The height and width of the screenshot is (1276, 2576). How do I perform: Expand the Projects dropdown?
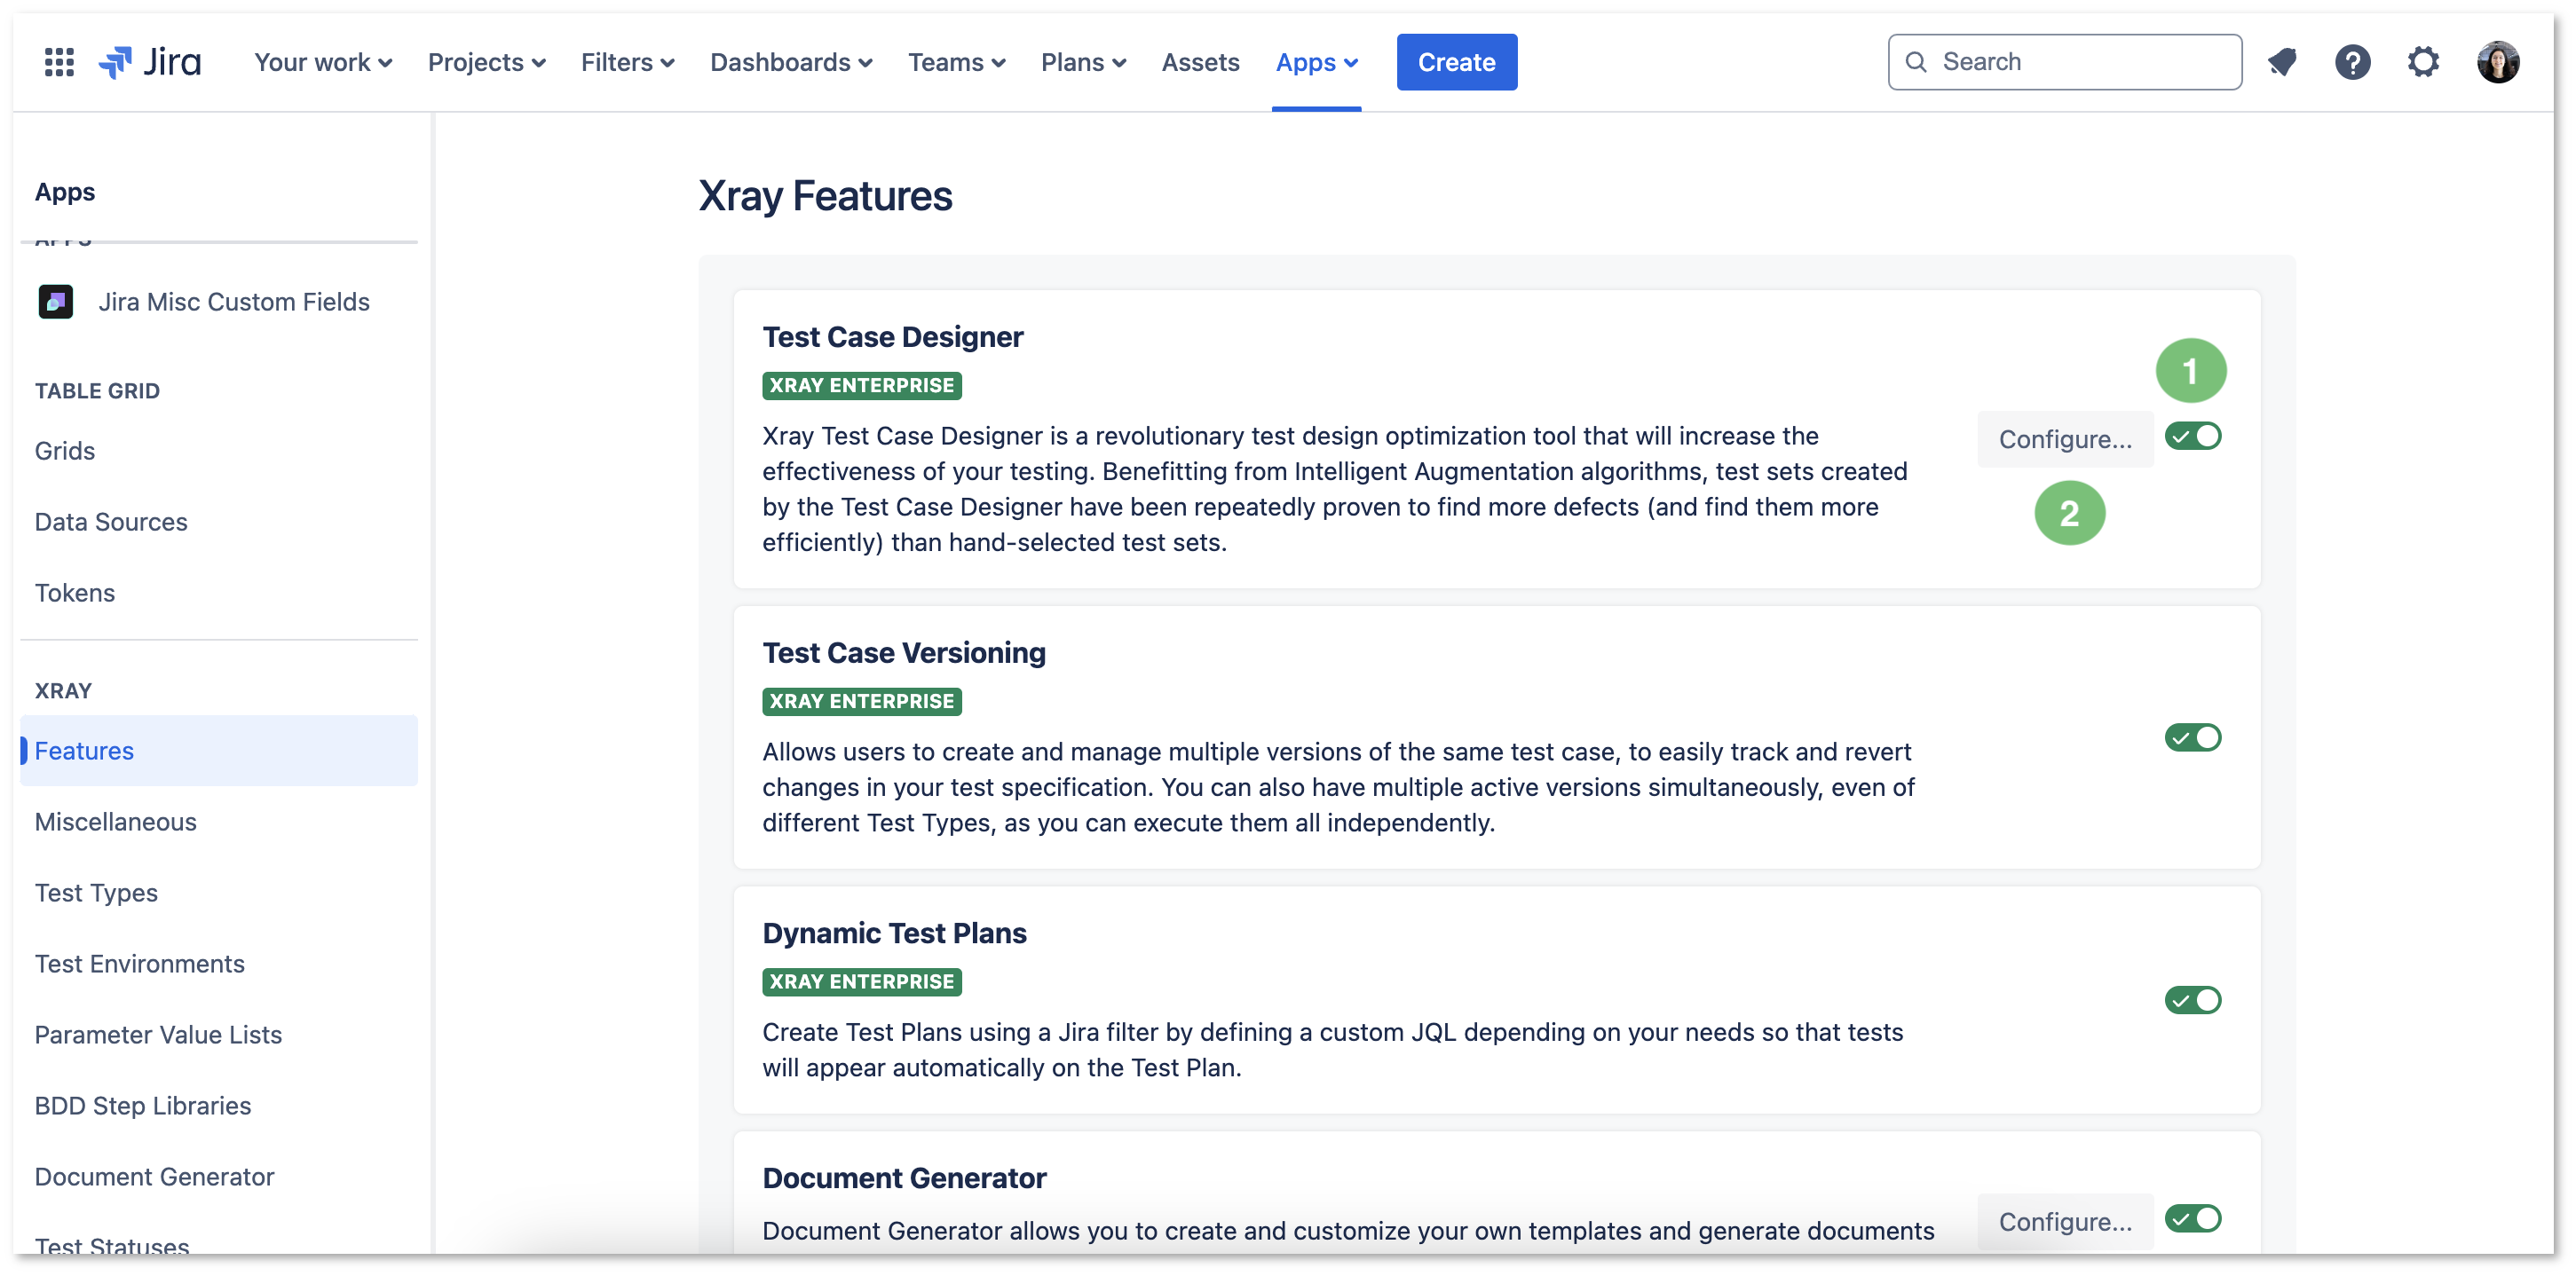tap(487, 62)
